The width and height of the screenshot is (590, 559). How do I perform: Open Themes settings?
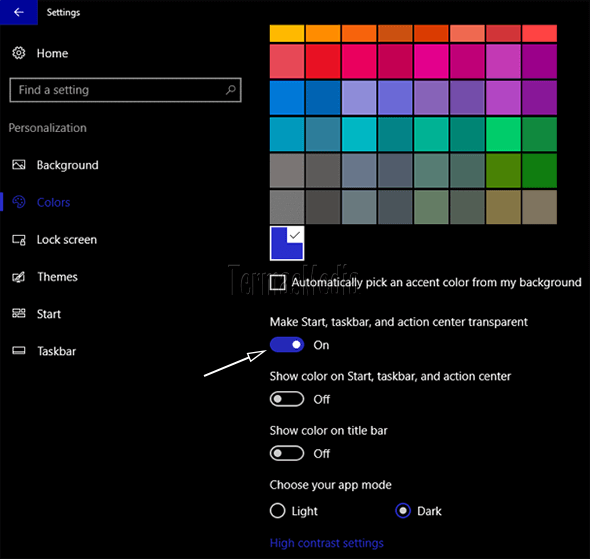point(57,277)
